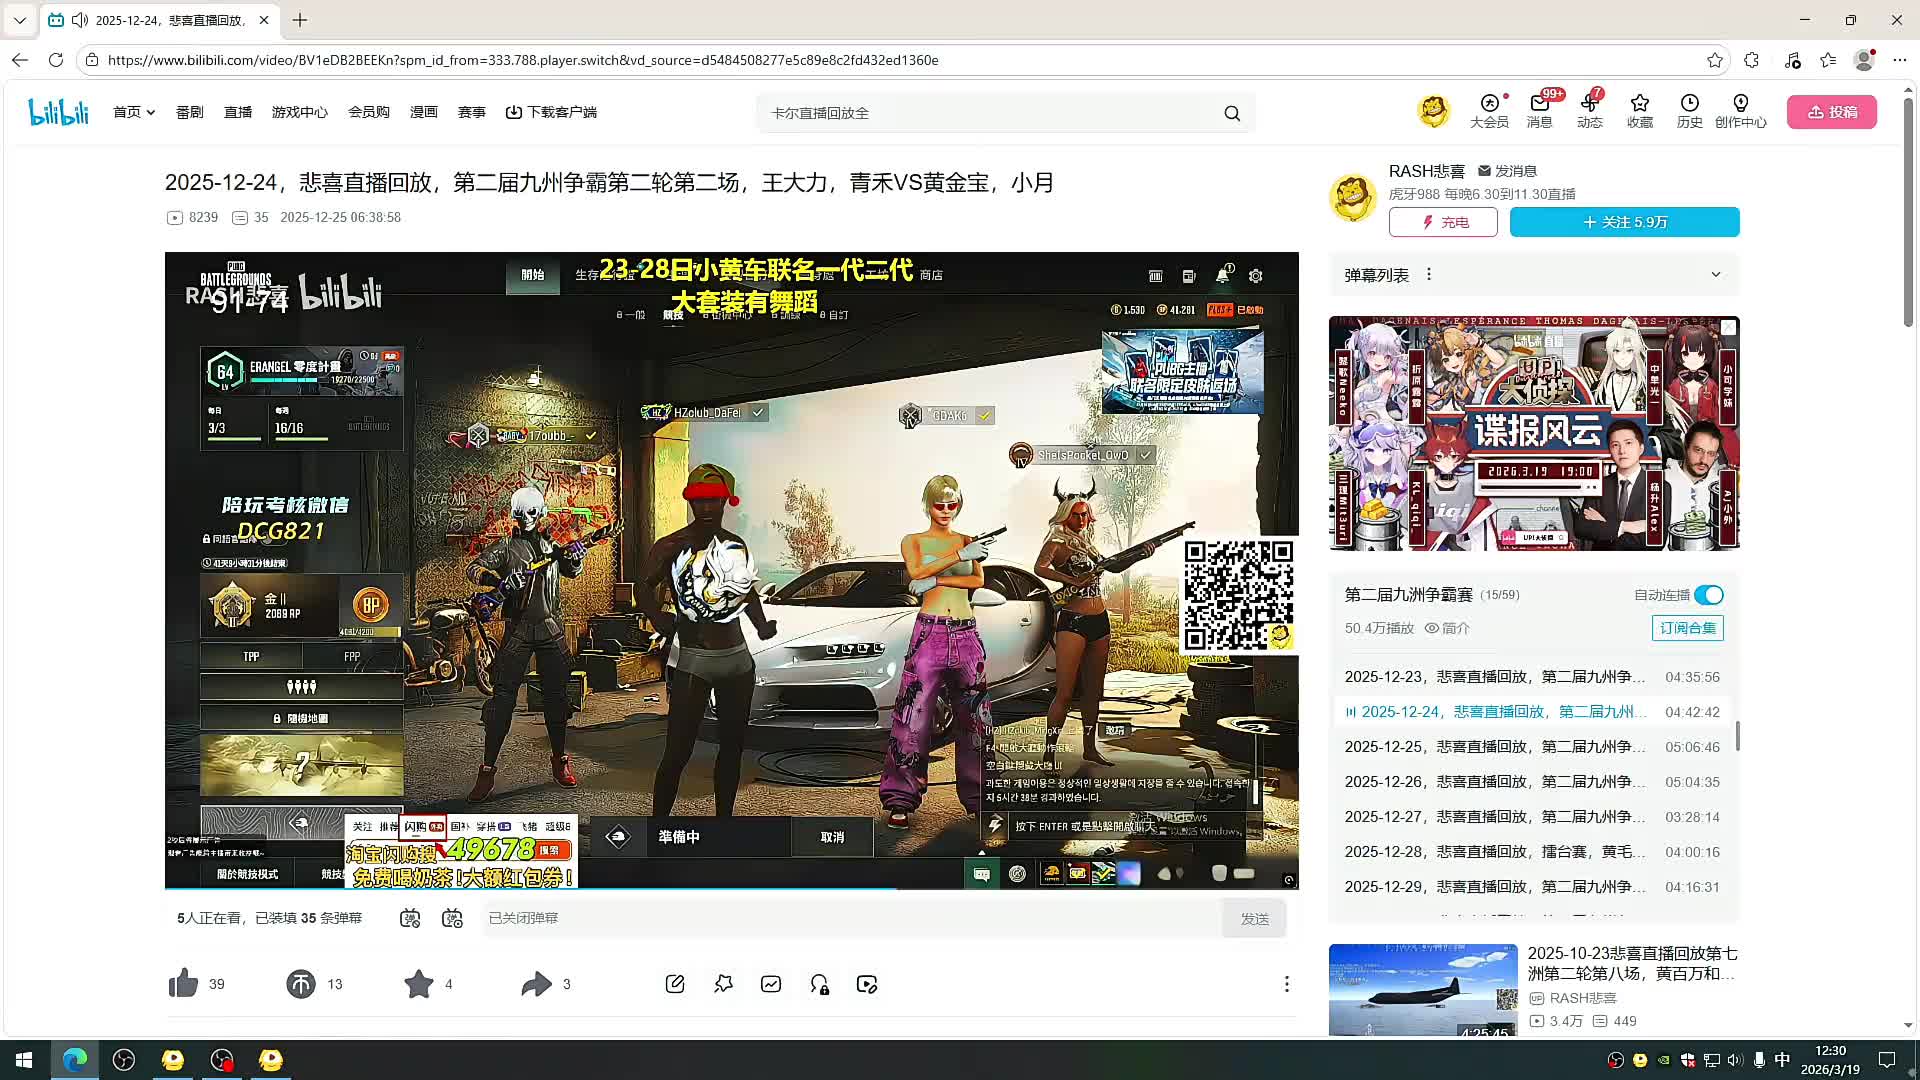This screenshot has width=1920, height=1080.
Task: Toggle the 自动连播 autoplay switch
Action: (1709, 595)
